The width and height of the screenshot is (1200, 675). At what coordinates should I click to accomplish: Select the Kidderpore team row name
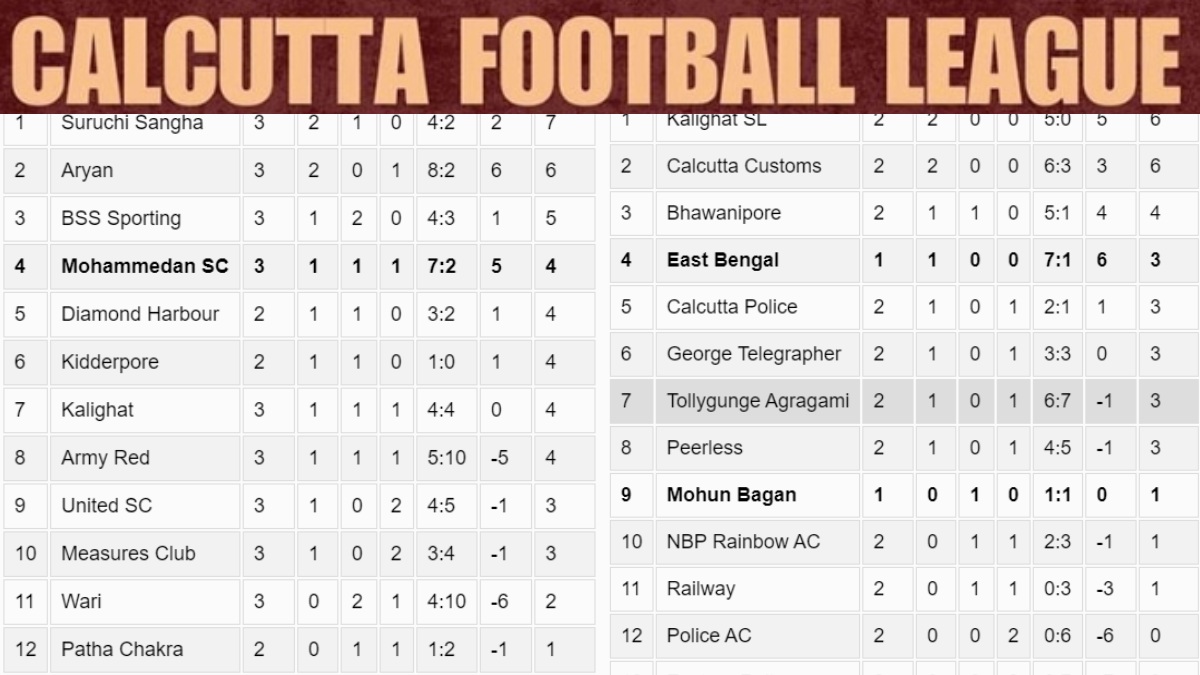110,362
